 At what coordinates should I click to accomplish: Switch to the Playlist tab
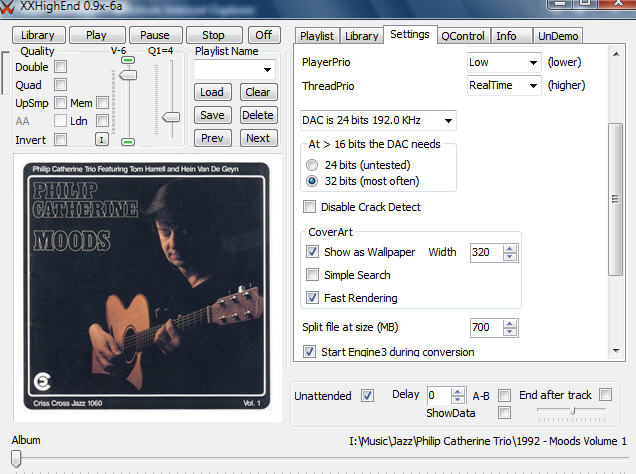click(317, 36)
